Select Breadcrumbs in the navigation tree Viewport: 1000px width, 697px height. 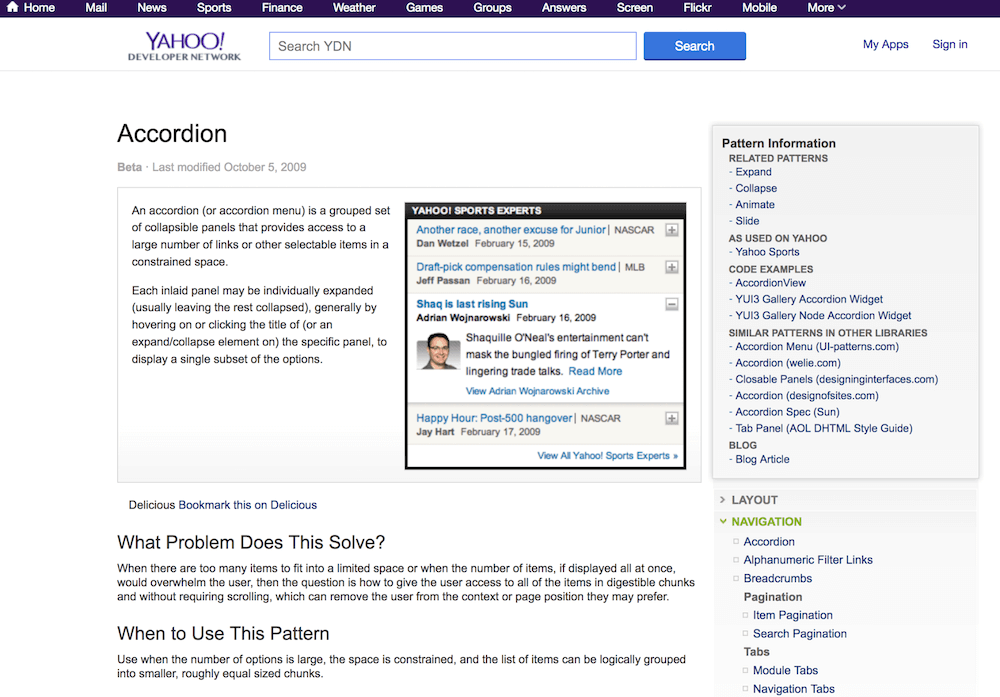pos(777,578)
